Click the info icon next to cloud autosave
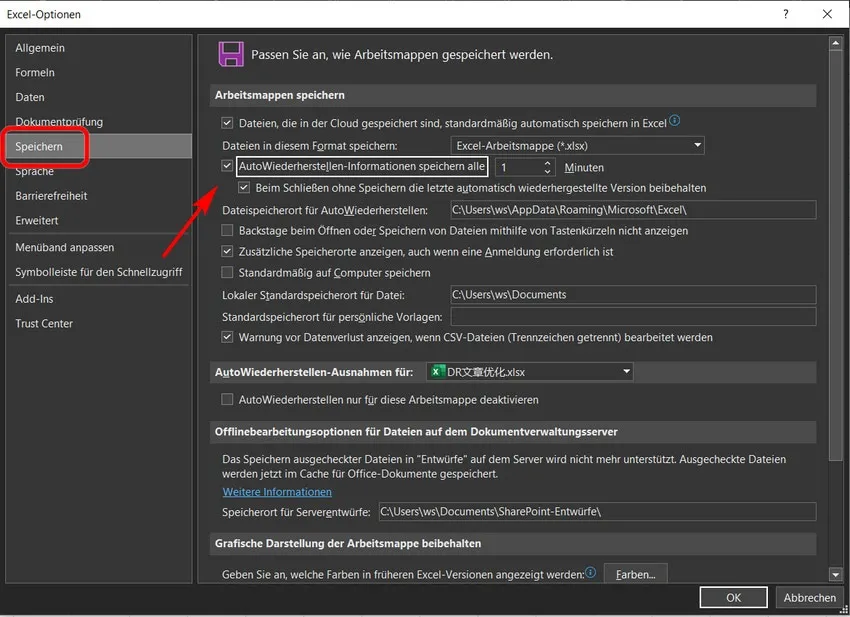 676,122
